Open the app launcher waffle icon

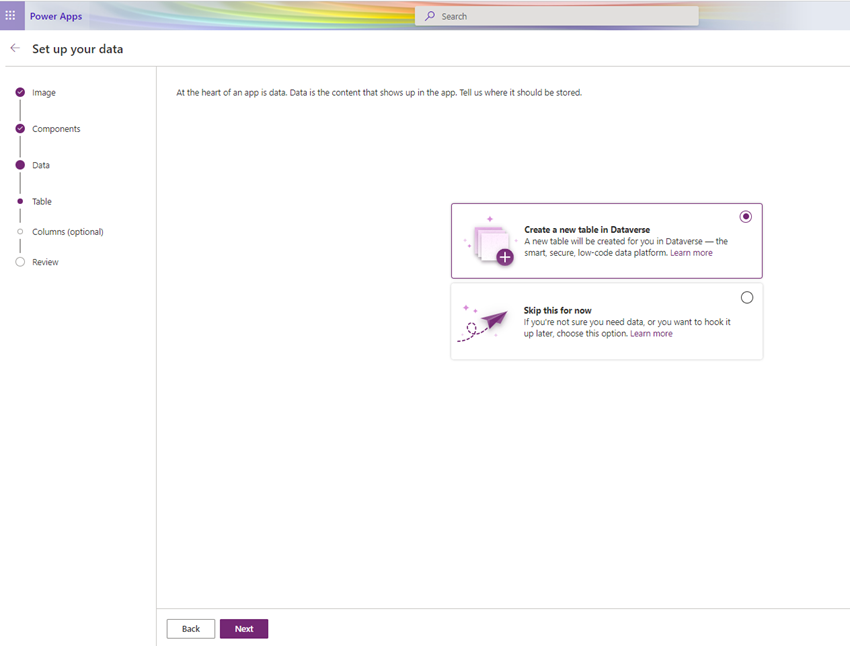10,15
